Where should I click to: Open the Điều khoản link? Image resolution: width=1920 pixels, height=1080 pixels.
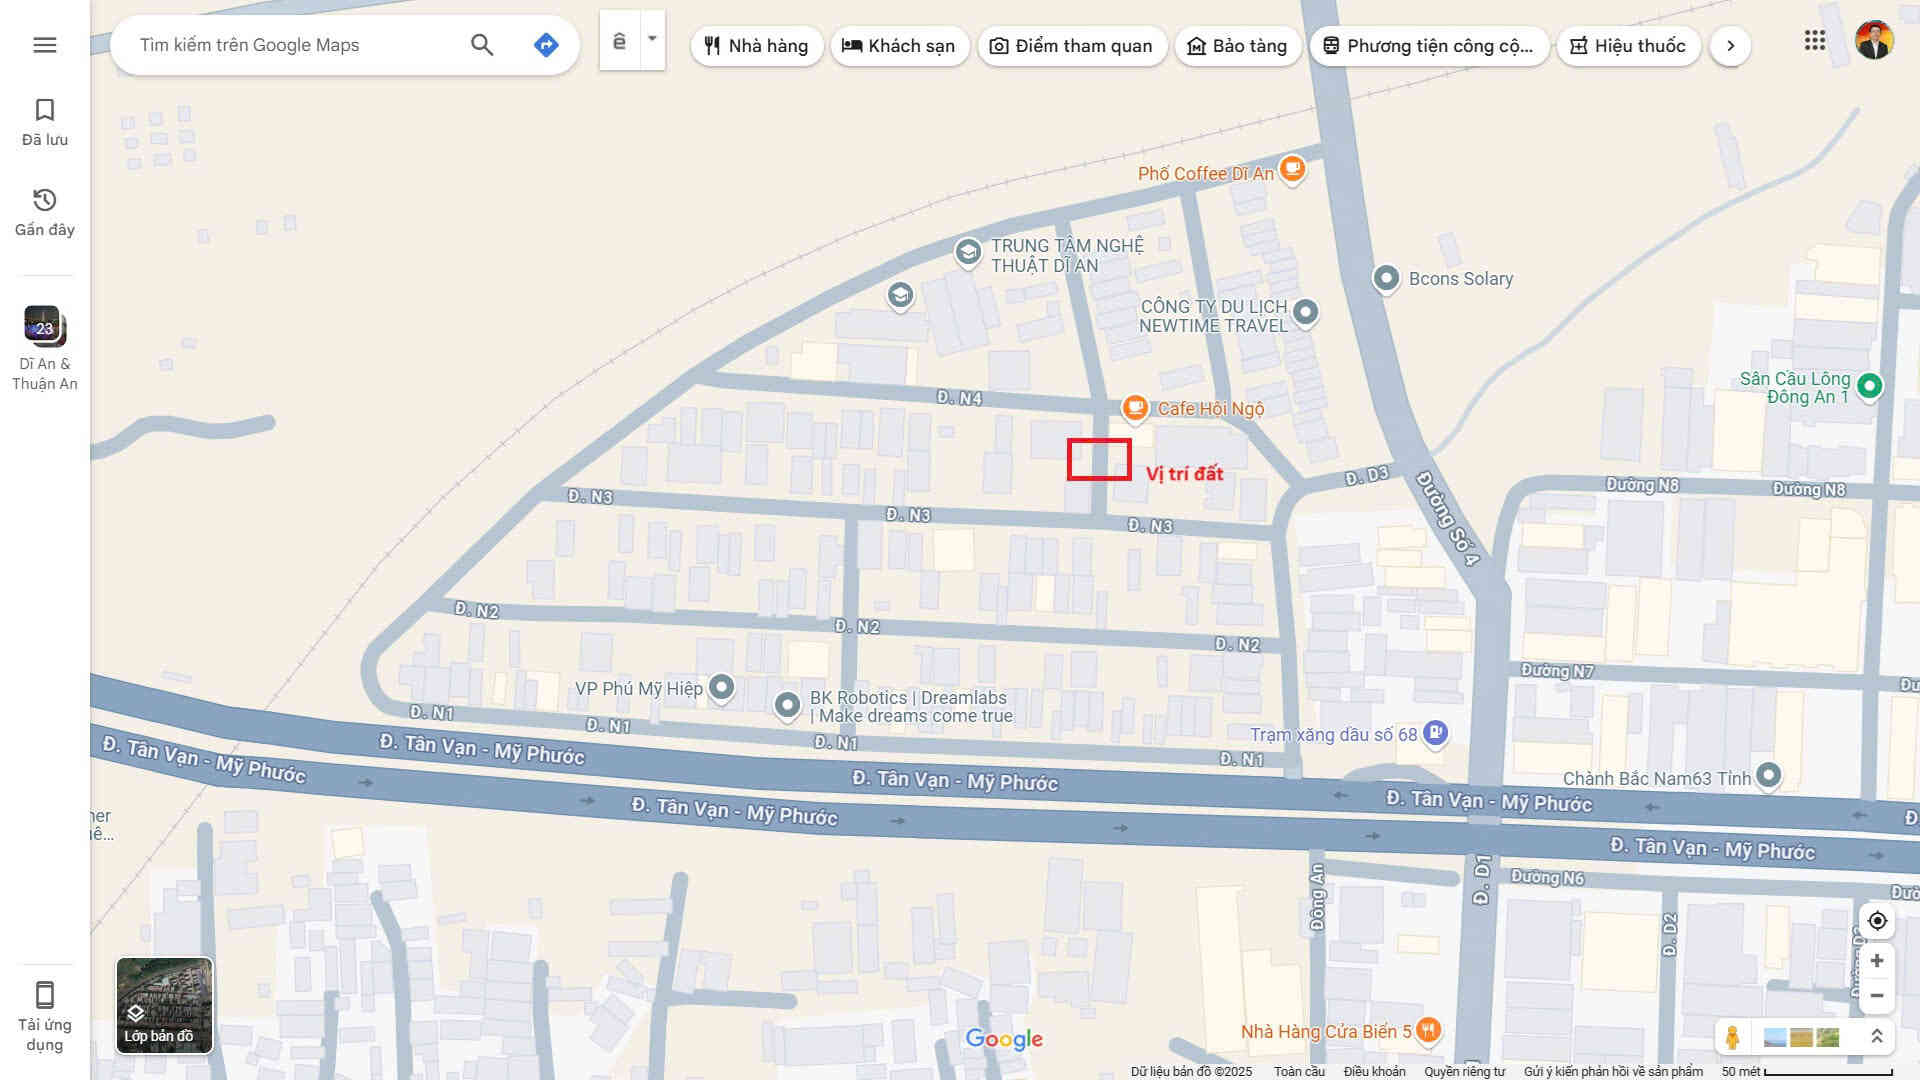click(x=1374, y=1071)
